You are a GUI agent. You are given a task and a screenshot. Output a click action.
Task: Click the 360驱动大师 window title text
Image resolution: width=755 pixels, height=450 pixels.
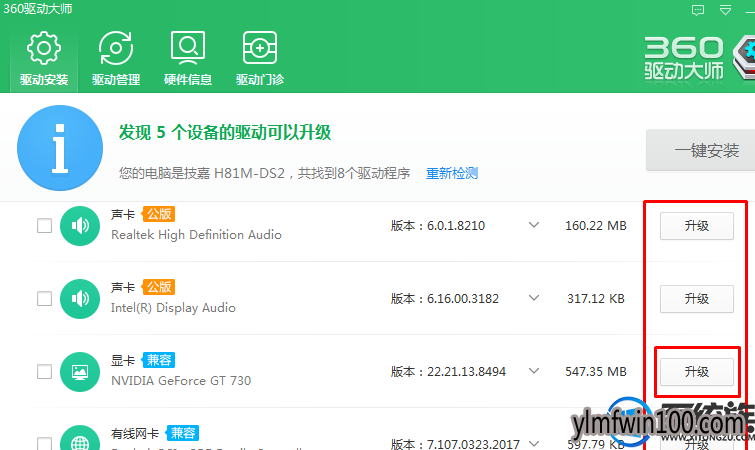(x=37, y=9)
